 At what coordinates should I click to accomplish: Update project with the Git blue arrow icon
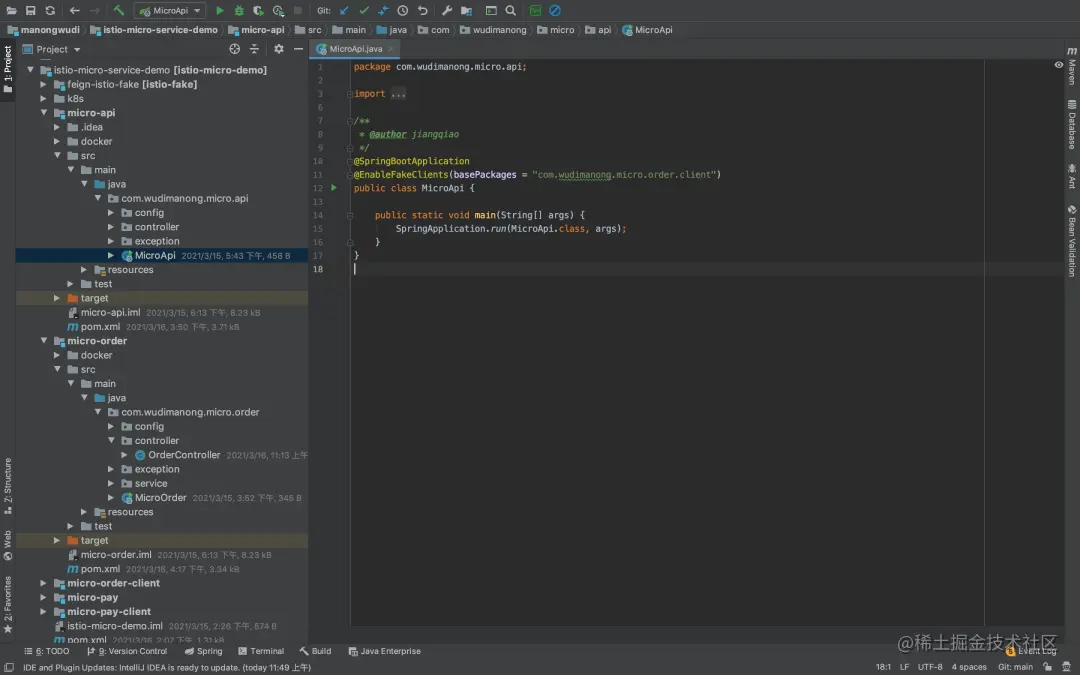344,10
